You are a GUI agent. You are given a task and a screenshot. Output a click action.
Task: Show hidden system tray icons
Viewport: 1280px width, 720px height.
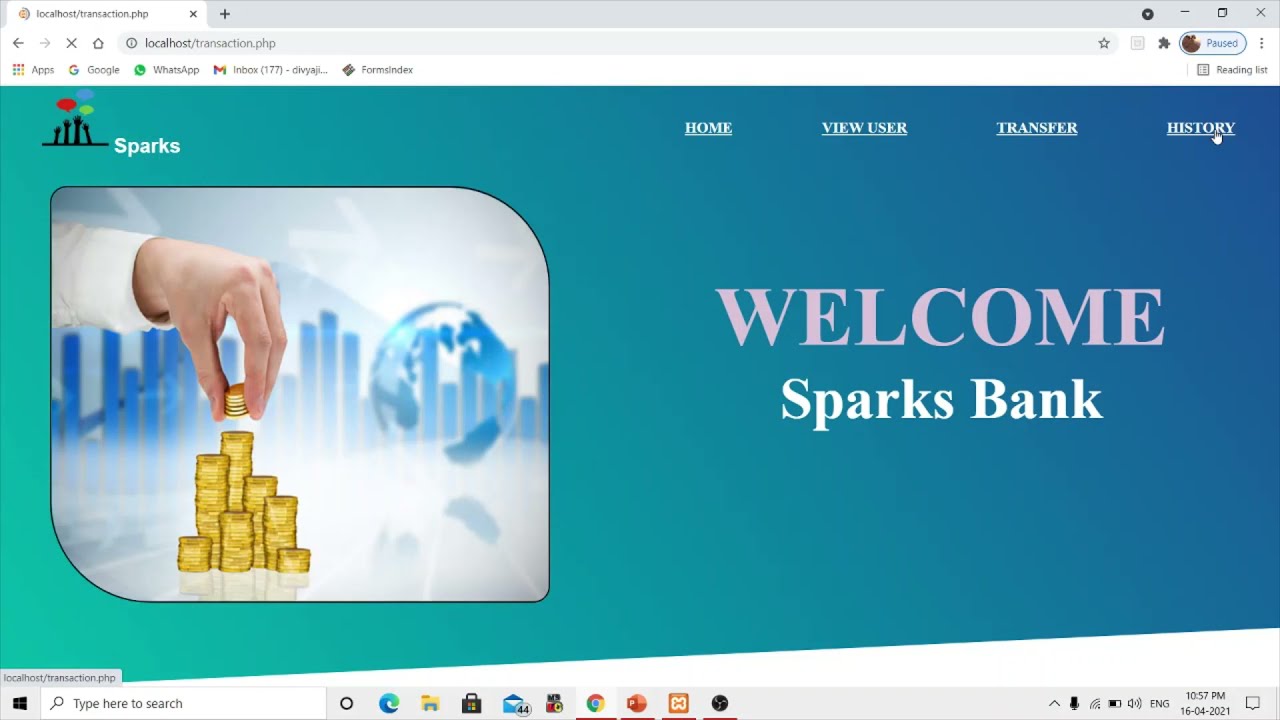tap(1054, 703)
